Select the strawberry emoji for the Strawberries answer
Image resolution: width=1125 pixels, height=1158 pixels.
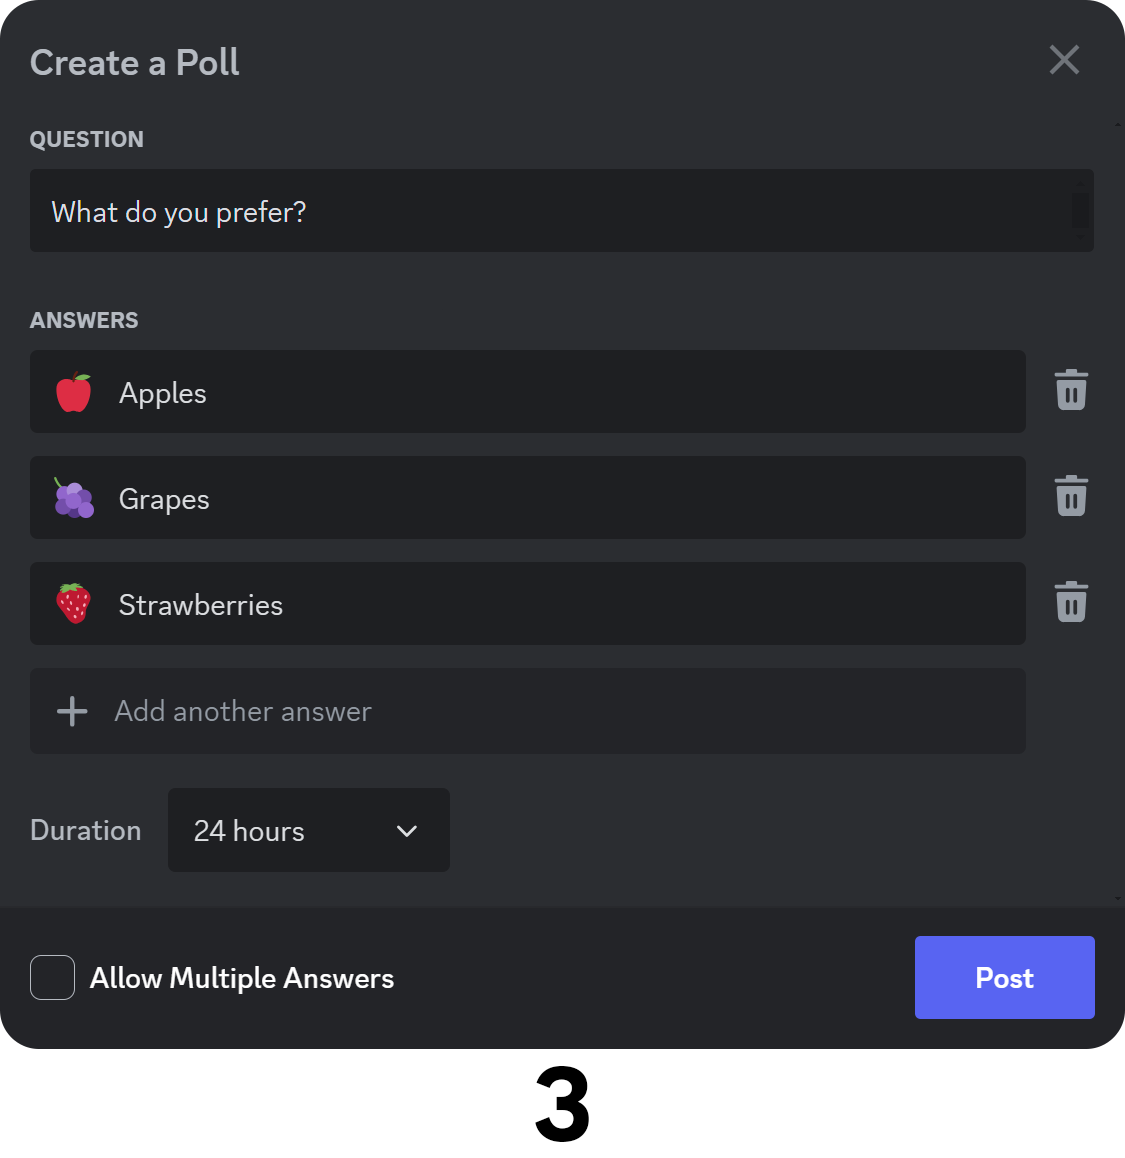click(x=71, y=603)
